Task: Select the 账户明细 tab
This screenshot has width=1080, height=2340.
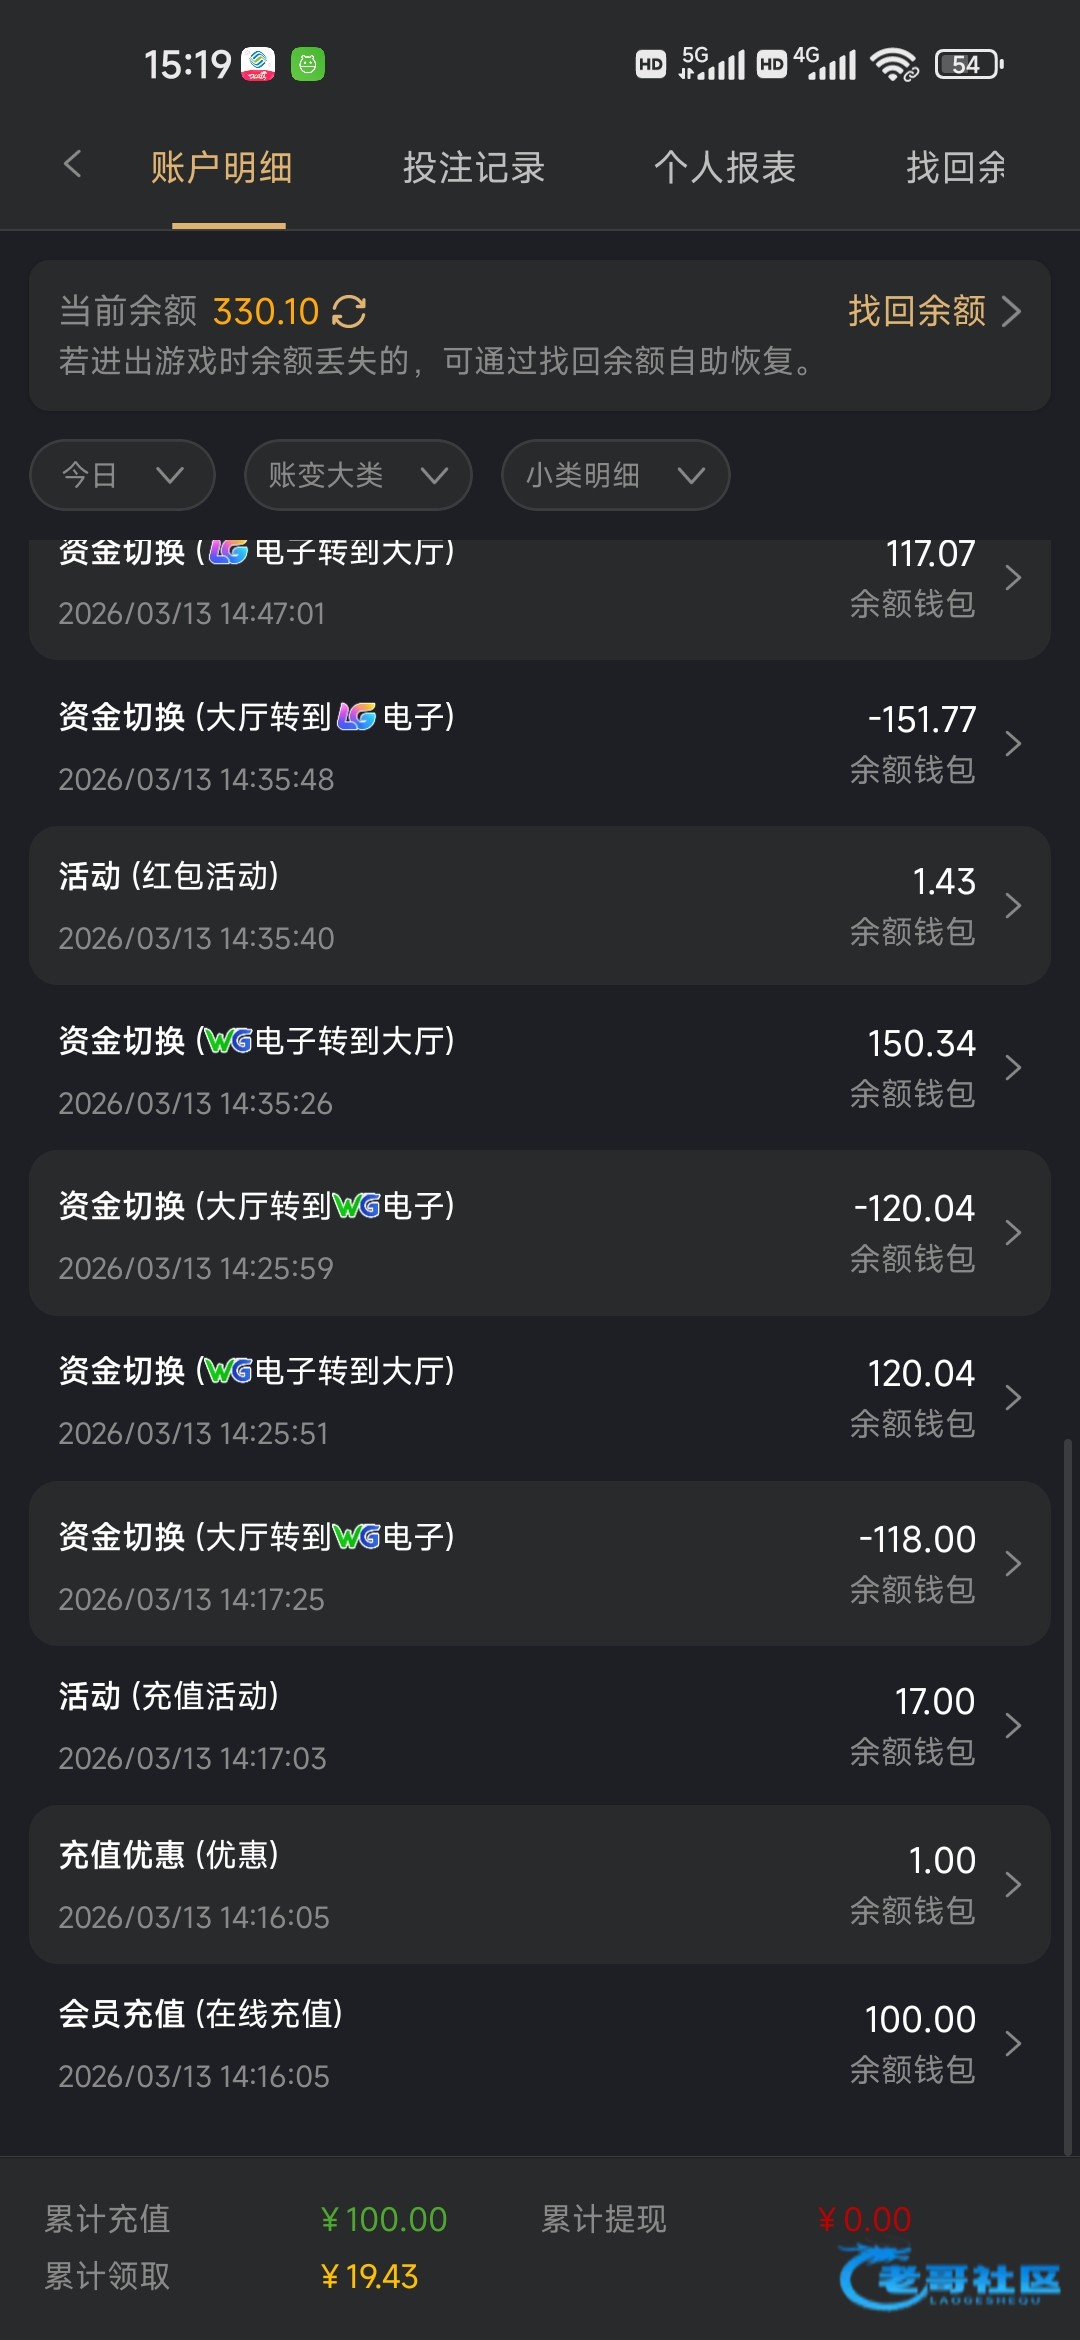Action: (x=222, y=168)
